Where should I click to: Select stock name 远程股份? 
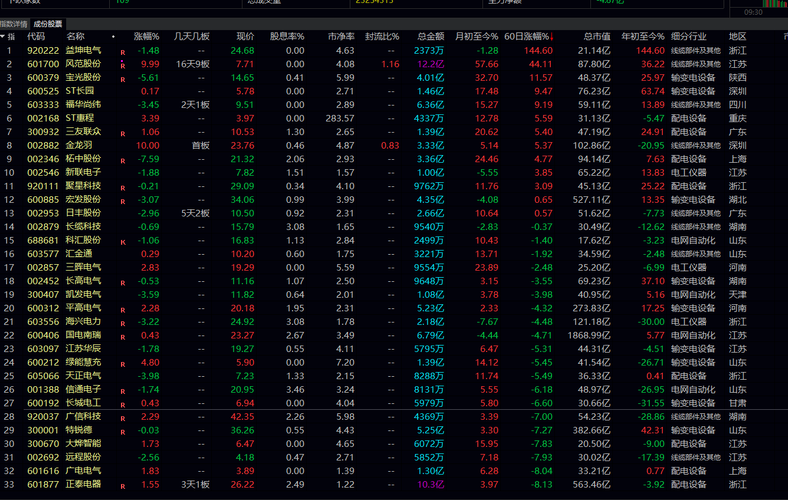83,457
